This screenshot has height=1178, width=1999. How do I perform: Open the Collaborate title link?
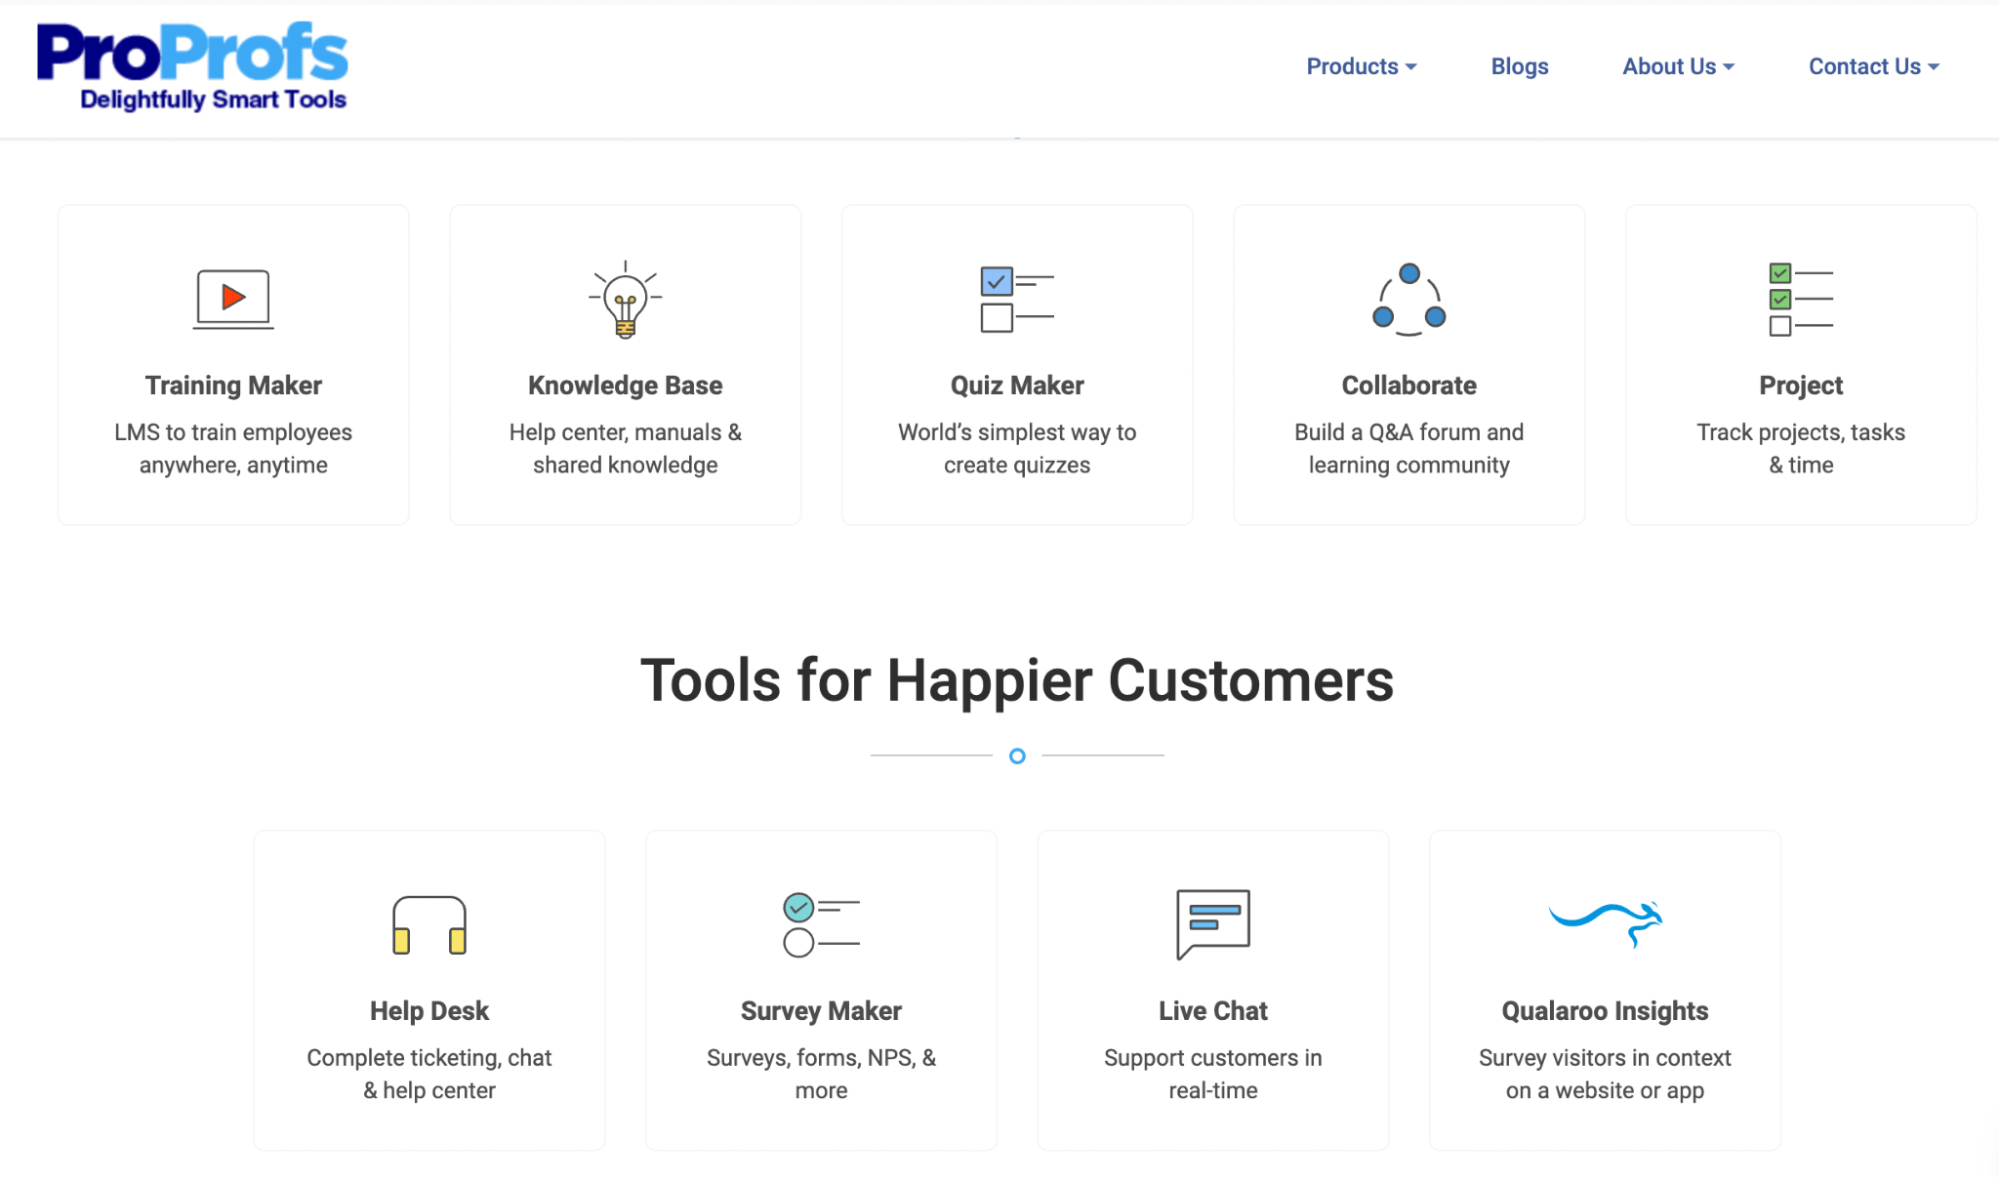pos(1409,385)
